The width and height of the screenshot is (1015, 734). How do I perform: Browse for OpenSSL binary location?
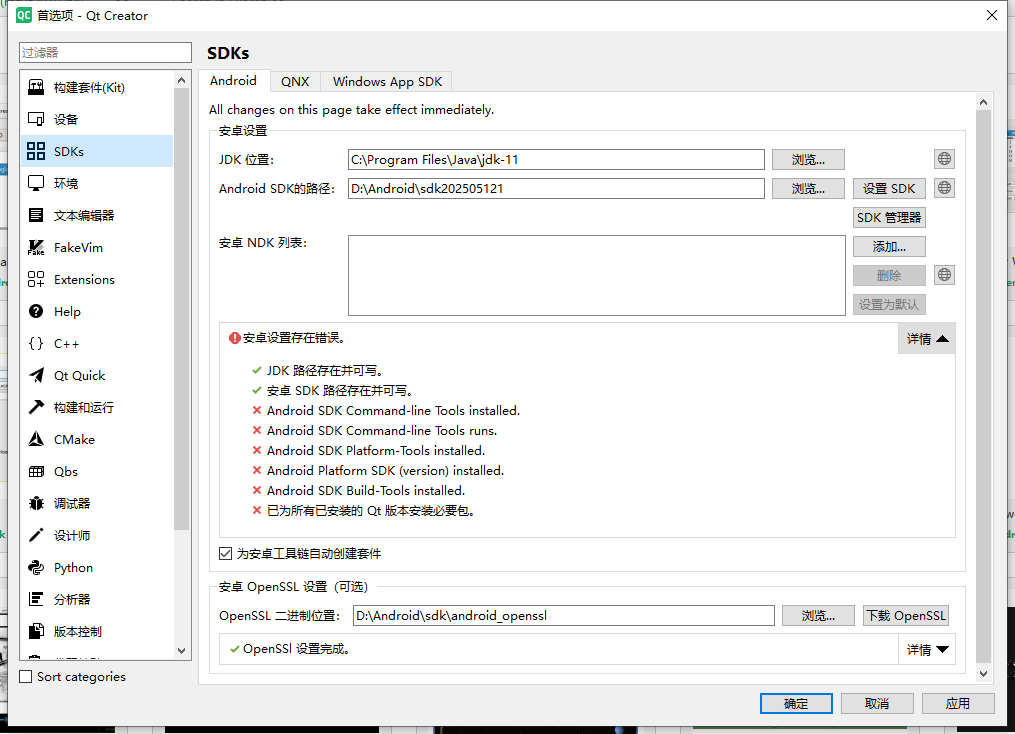pos(818,616)
